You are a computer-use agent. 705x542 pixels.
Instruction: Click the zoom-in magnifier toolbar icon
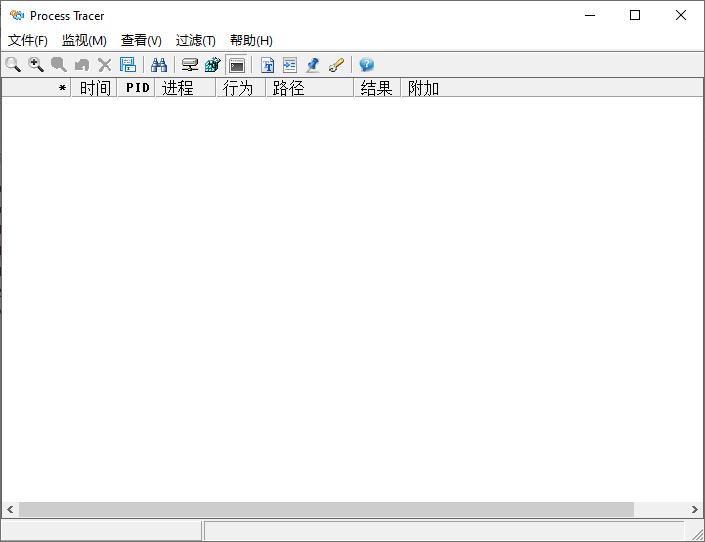click(36, 65)
